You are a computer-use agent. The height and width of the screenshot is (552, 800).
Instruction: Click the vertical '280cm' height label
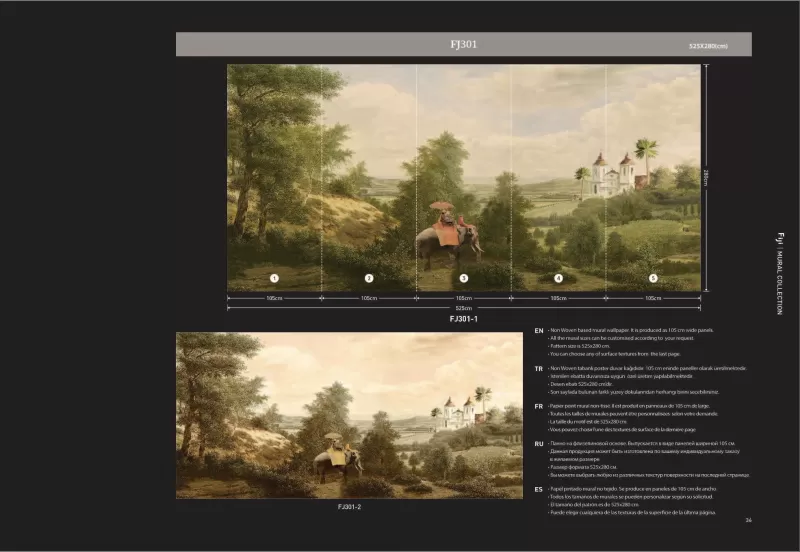tap(707, 178)
